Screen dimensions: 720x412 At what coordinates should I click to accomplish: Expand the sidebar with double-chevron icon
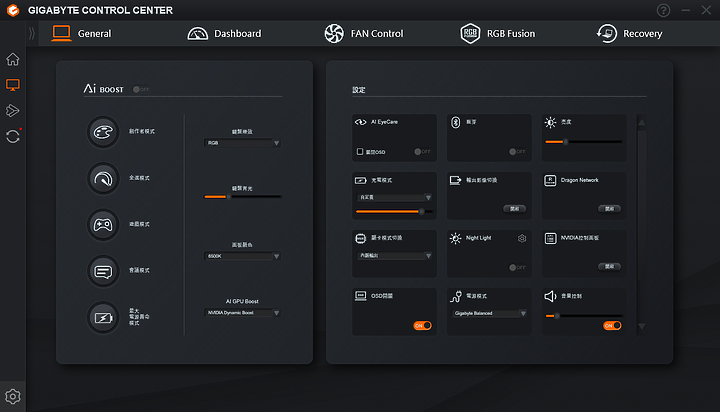coord(32,34)
